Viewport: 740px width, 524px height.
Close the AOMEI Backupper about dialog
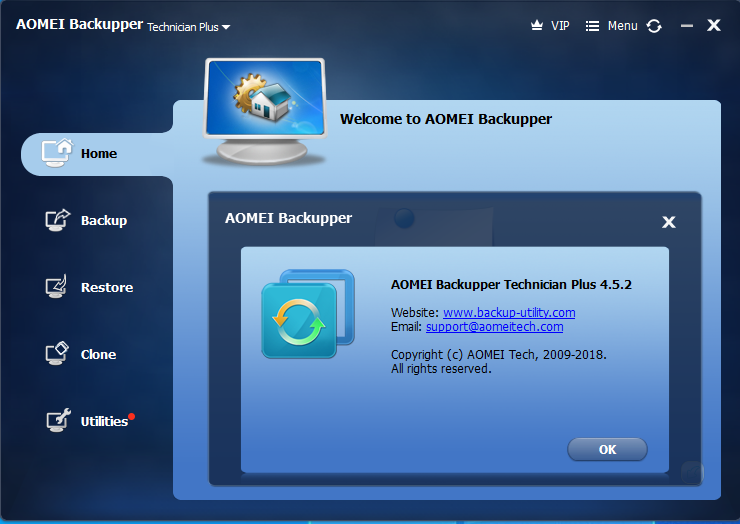[669, 222]
